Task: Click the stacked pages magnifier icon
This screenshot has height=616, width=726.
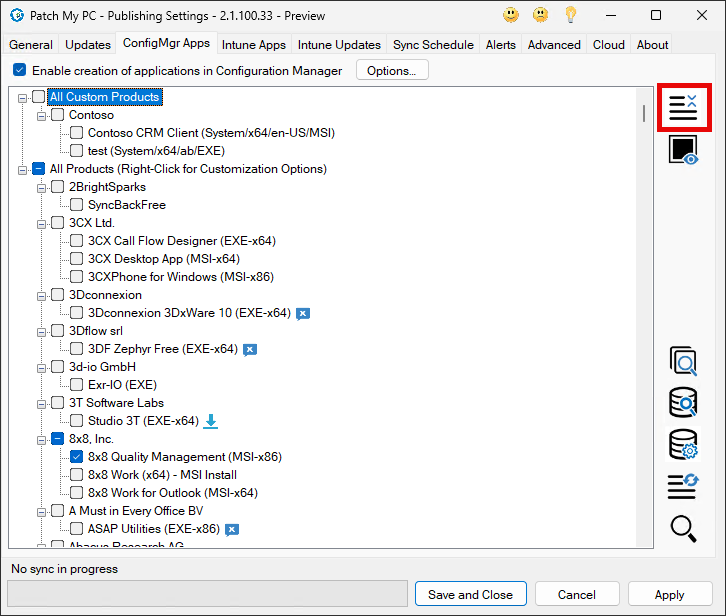Action: (683, 361)
